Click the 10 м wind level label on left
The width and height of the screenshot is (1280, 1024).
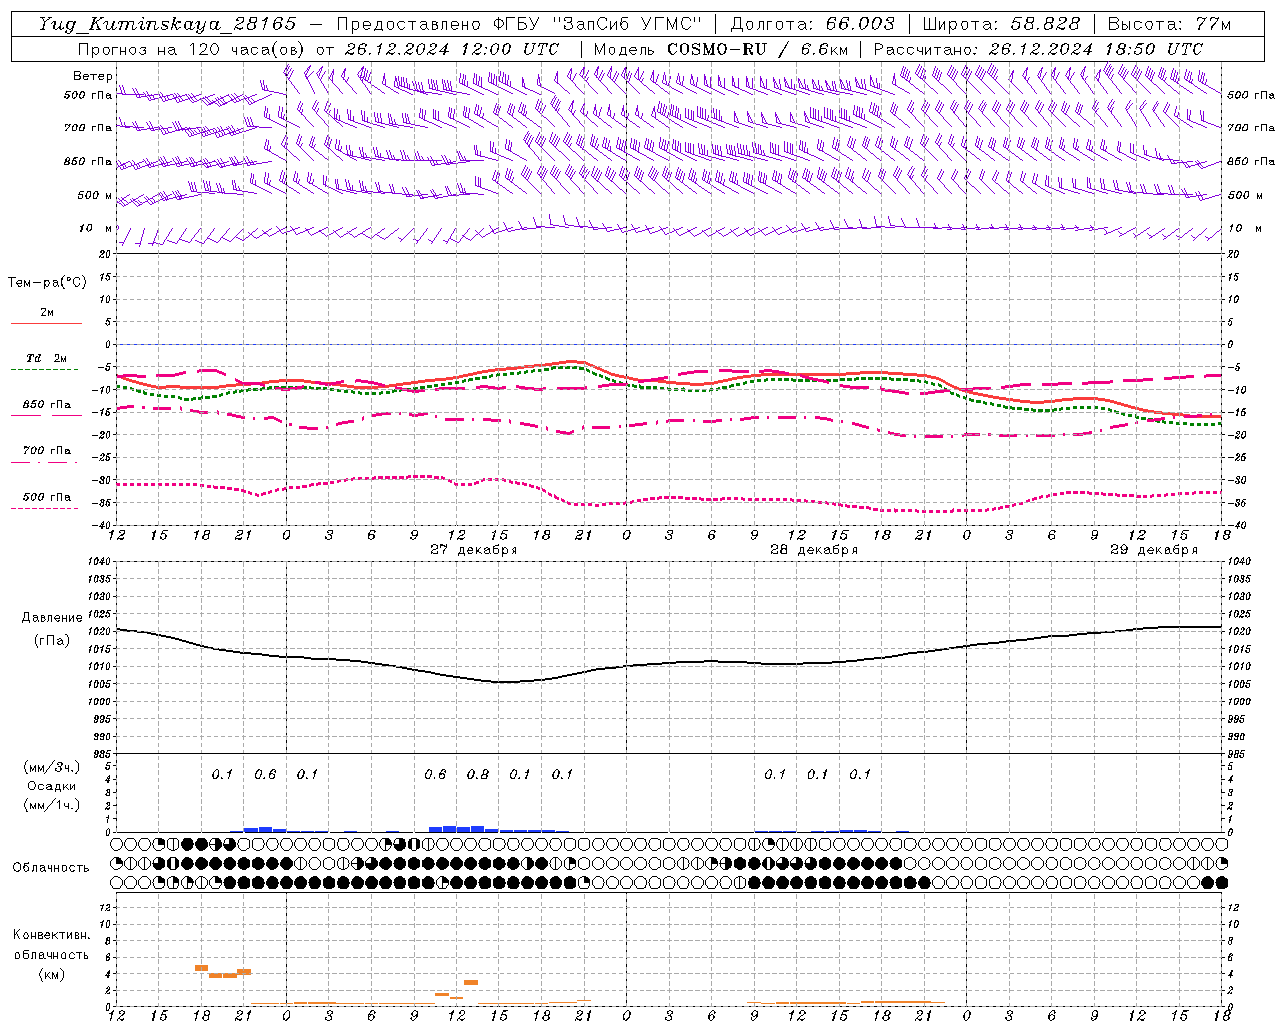click(x=96, y=228)
